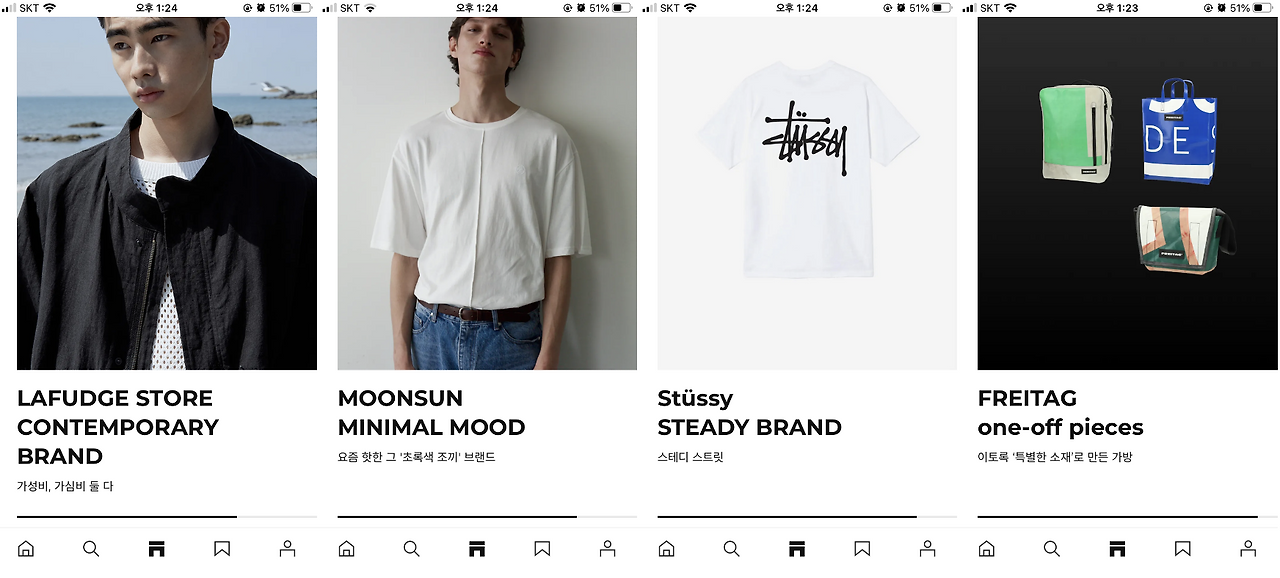Open search icon under LAFUDGE STORE screen
This screenshot has width=1280, height=578.
point(91,549)
